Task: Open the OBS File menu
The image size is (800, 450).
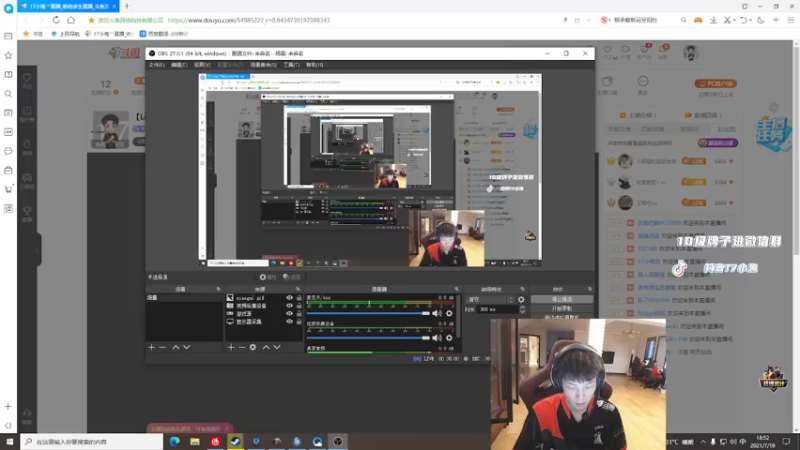Action: pos(156,65)
